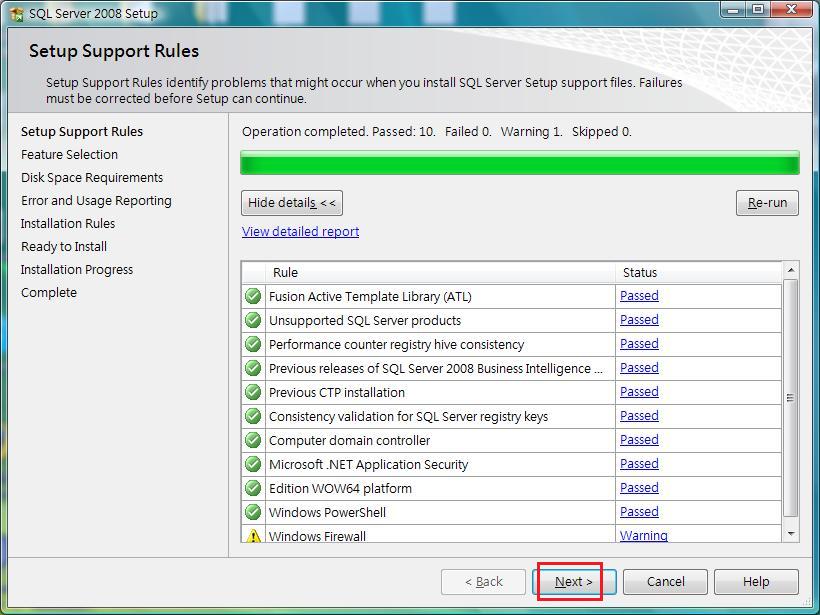Click yellow warning icon for Windows Firewall
Viewport: 820px width, 615px height.
click(253, 536)
